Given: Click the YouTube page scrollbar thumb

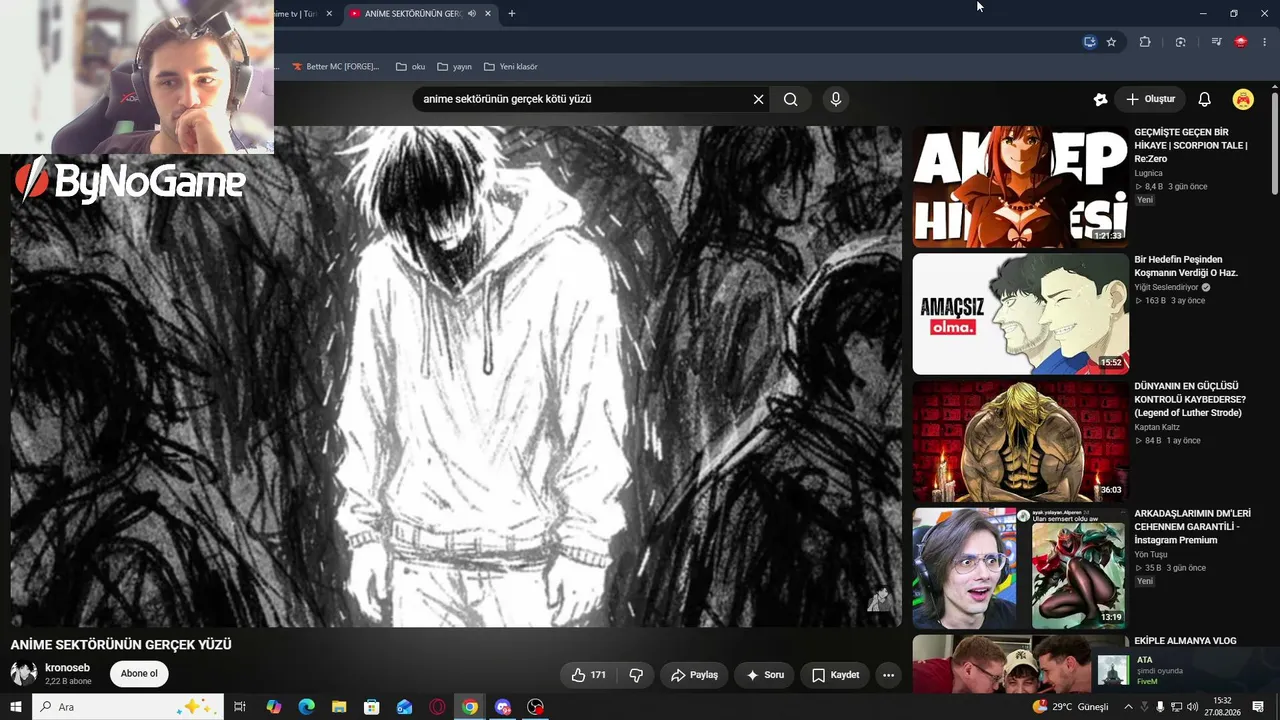Looking at the screenshot, I should coord(1275,145).
